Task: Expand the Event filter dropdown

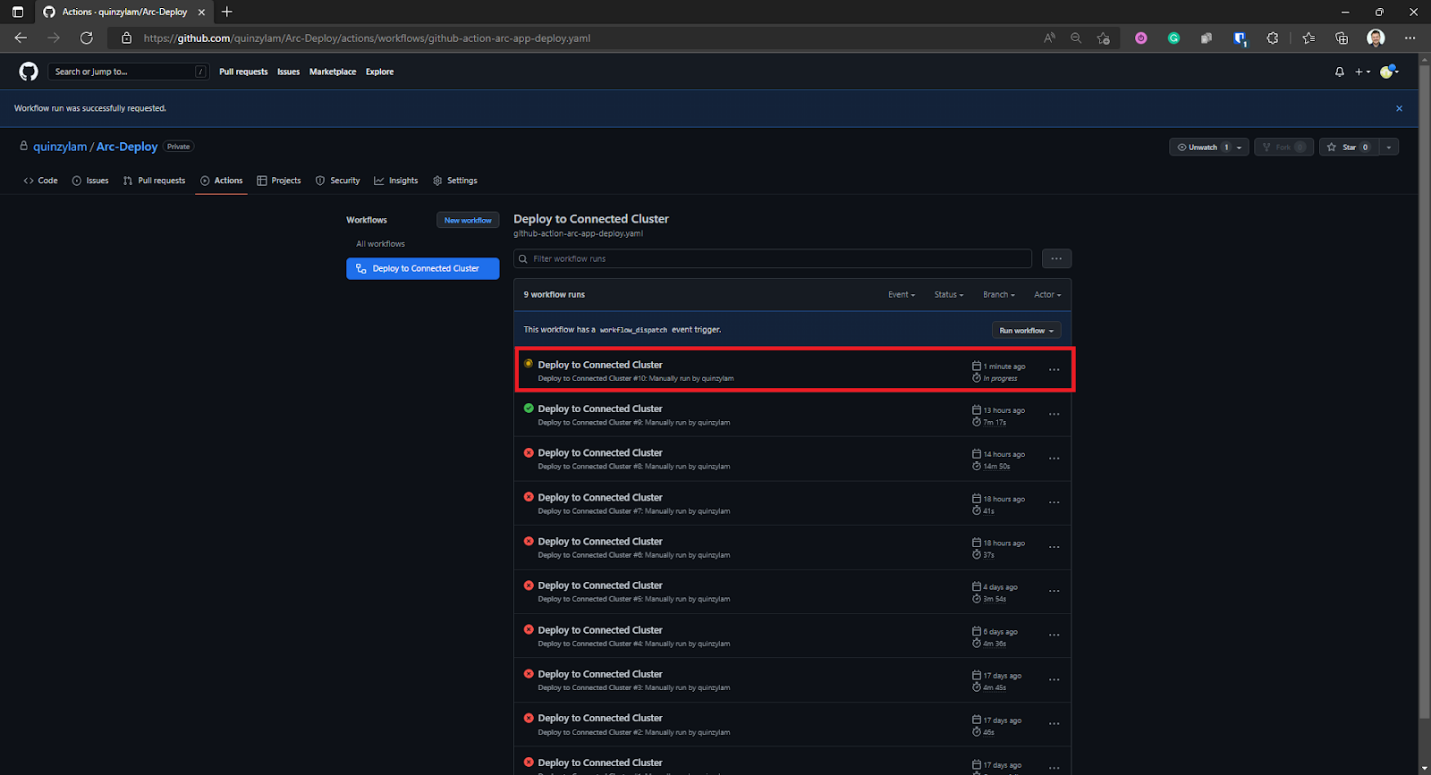Action: [901, 295]
